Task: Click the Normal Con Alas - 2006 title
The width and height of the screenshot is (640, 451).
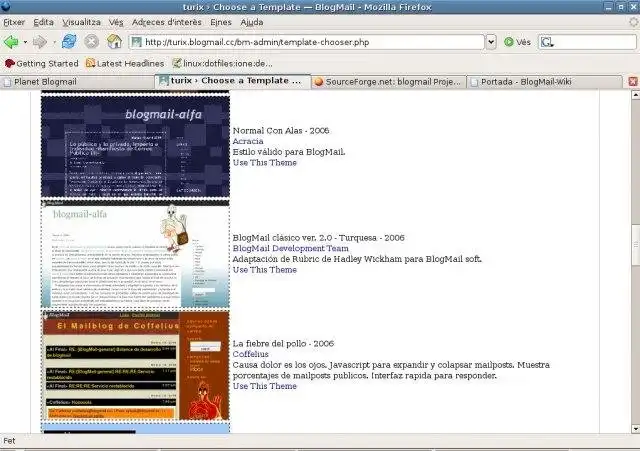Action: point(281,131)
